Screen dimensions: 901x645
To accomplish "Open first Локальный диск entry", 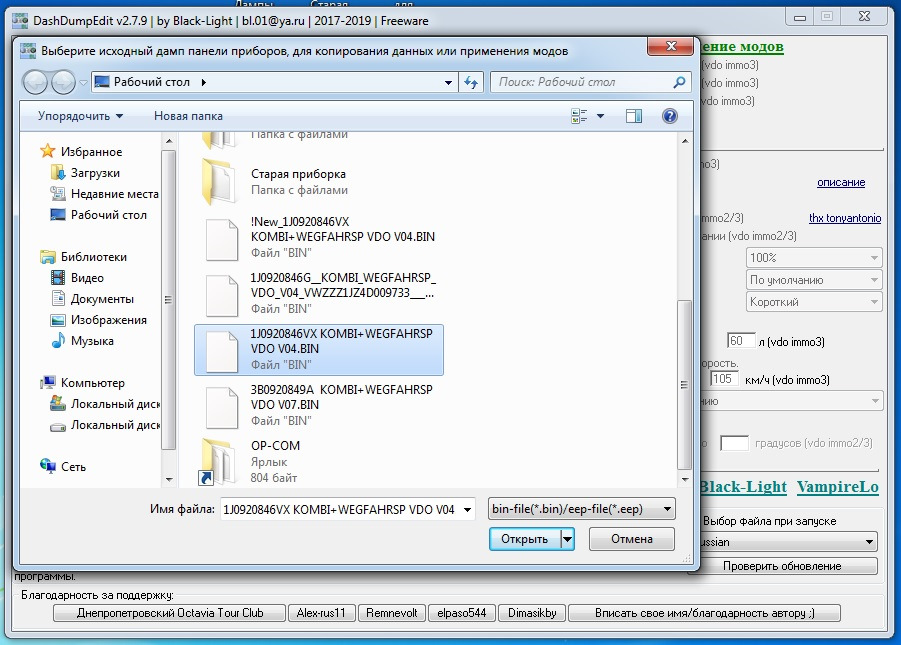I will click(115, 404).
